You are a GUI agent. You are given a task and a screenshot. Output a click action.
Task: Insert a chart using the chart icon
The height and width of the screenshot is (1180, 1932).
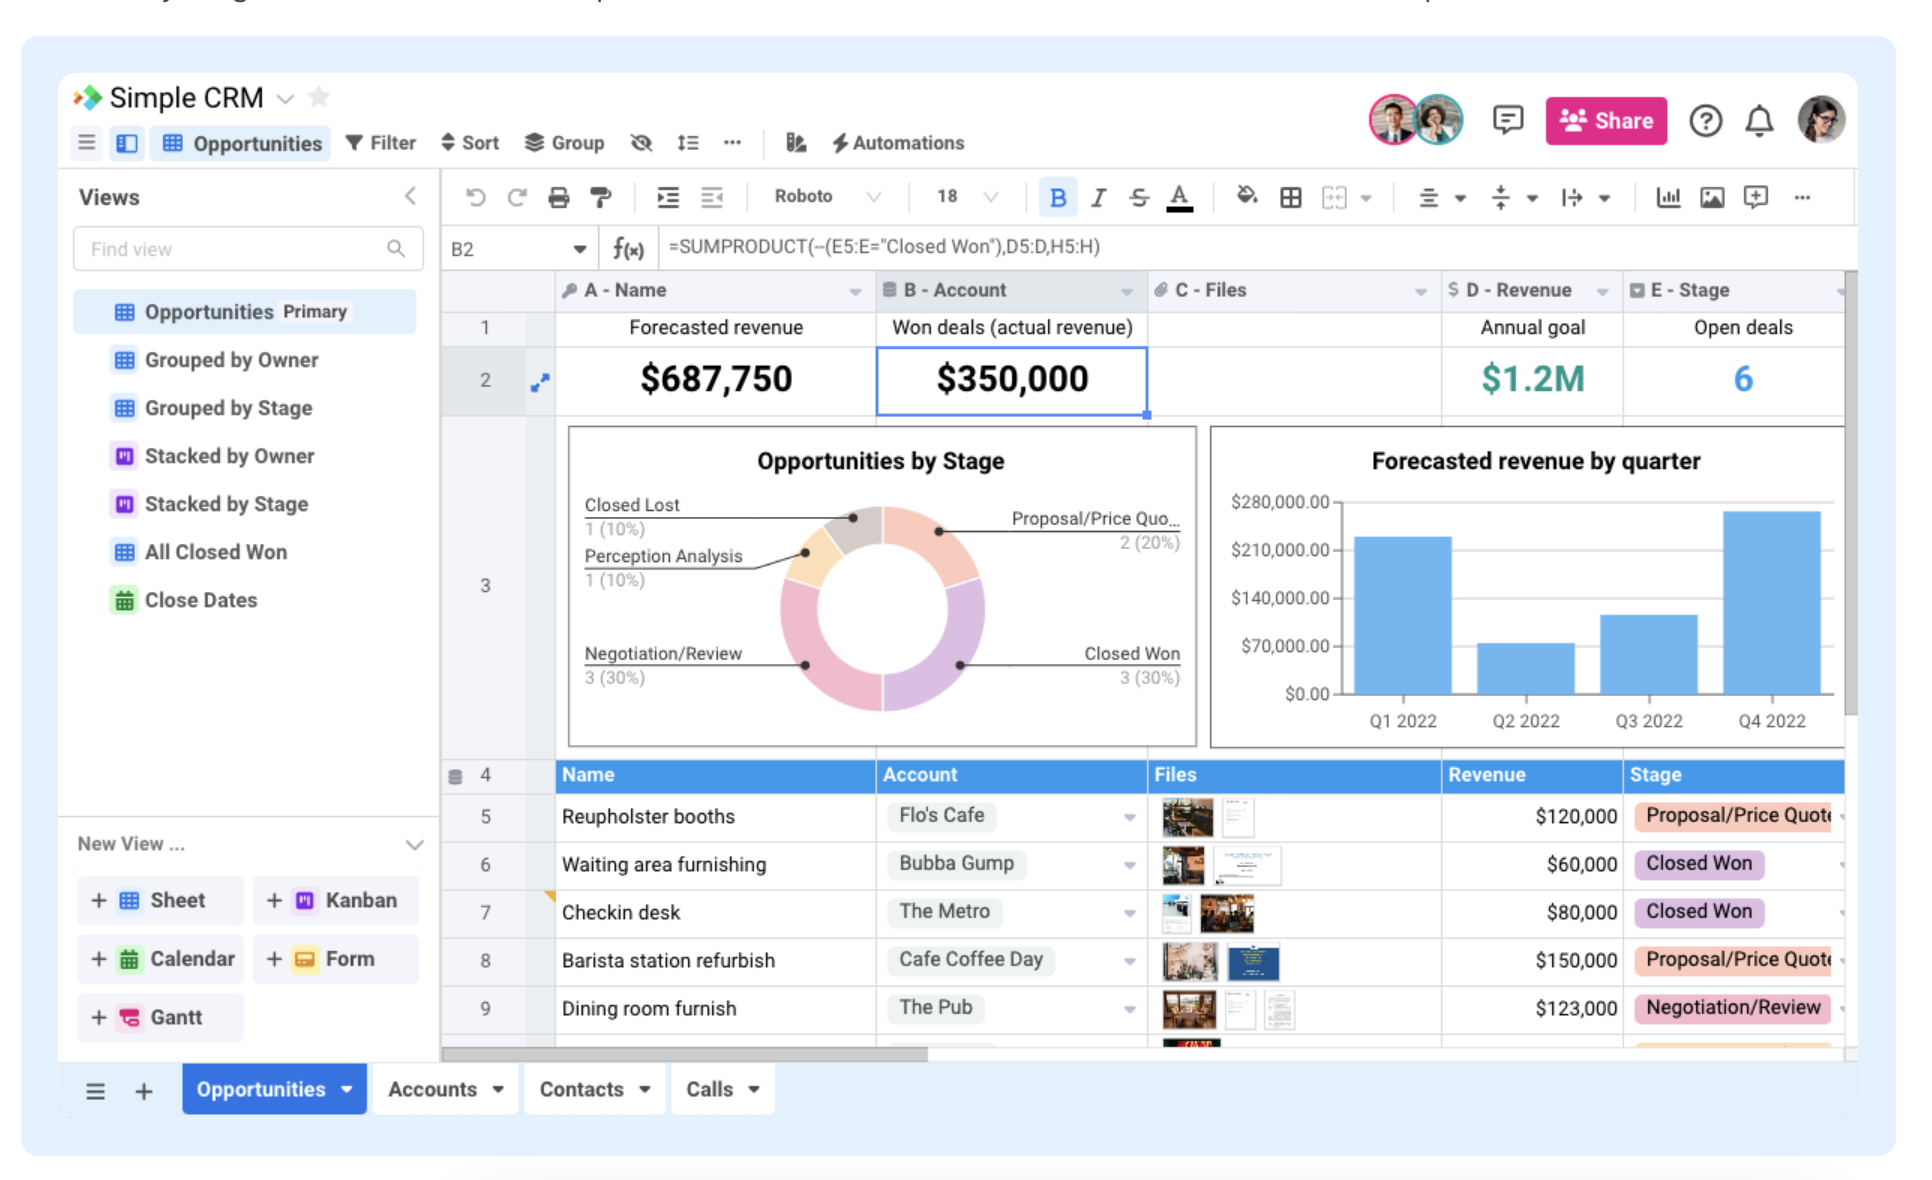(x=1668, y=197)
